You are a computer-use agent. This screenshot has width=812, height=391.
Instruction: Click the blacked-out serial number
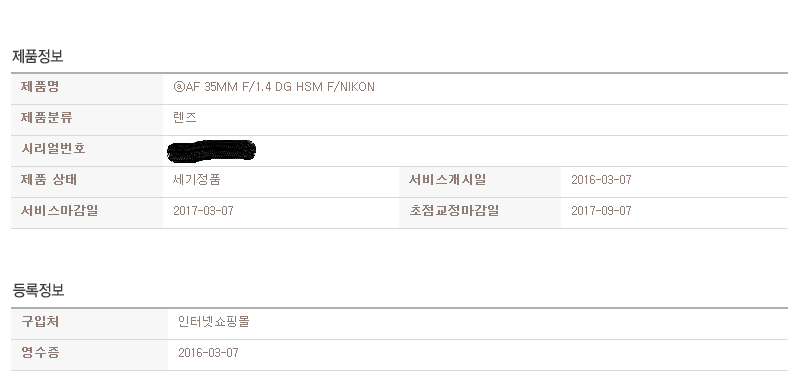[211, 150]
